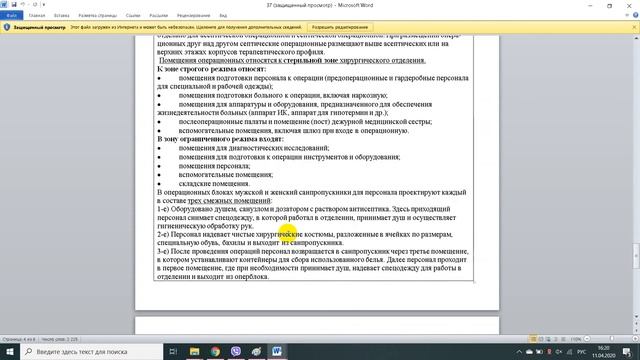Close the Protected View yellow message bar
This screenshot has height=360, width=640.
coord(634,27)
